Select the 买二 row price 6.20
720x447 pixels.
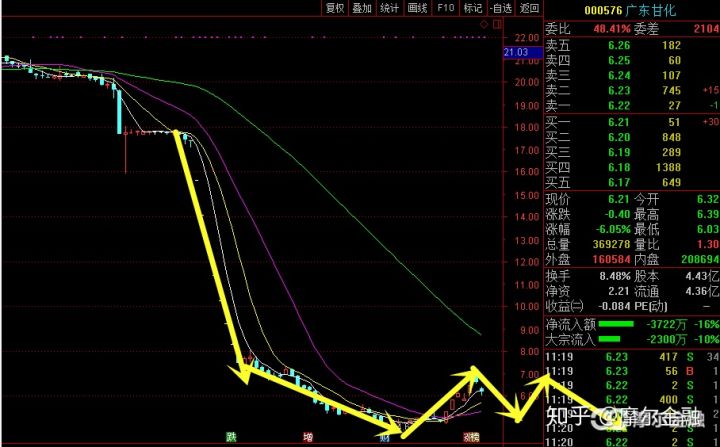(619, 137)
